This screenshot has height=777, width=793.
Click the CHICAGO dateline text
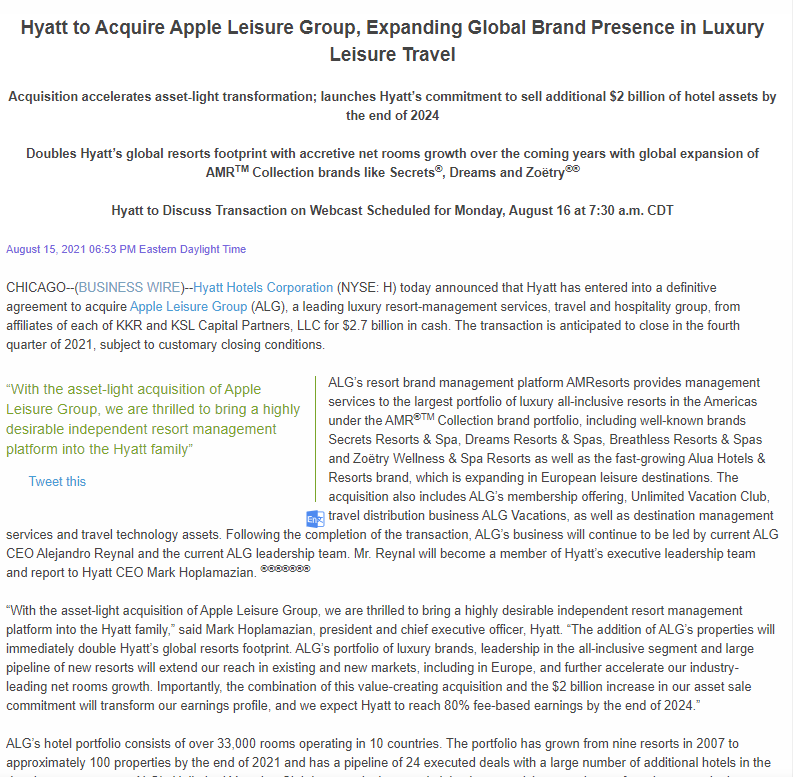[x=38, y=287]
